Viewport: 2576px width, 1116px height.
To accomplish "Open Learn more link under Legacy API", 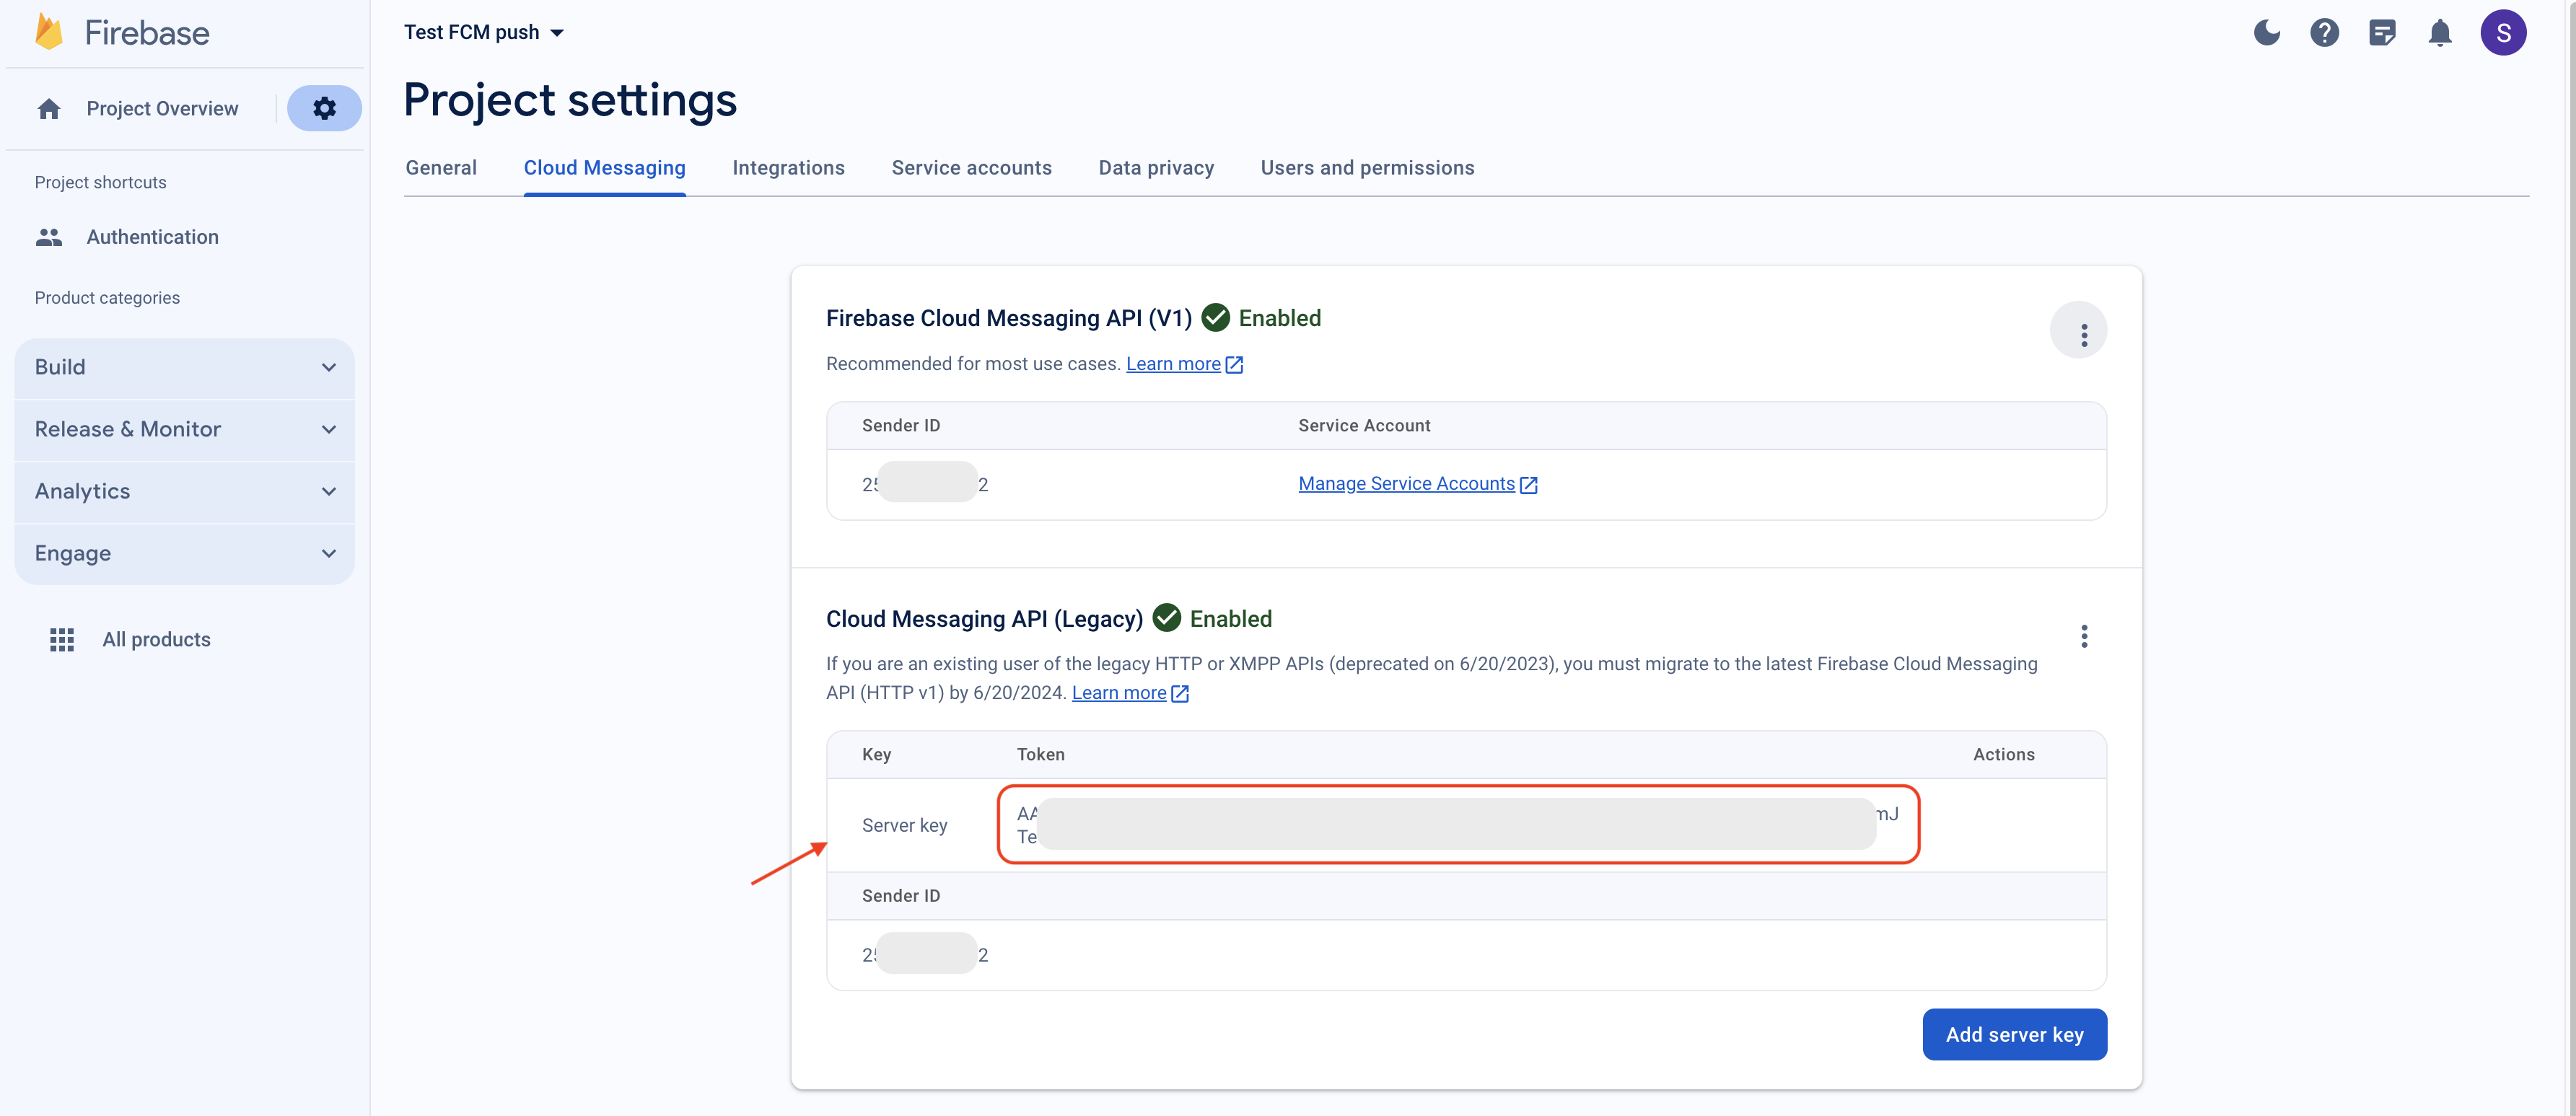I will coord(1119,693).
